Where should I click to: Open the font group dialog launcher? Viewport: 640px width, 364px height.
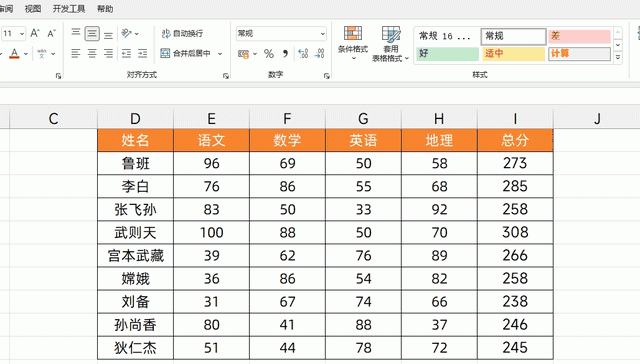58,76
